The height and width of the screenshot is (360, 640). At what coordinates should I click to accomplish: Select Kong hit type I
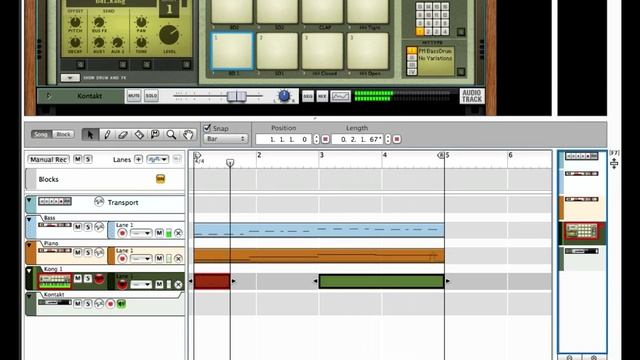click(412, 51)
